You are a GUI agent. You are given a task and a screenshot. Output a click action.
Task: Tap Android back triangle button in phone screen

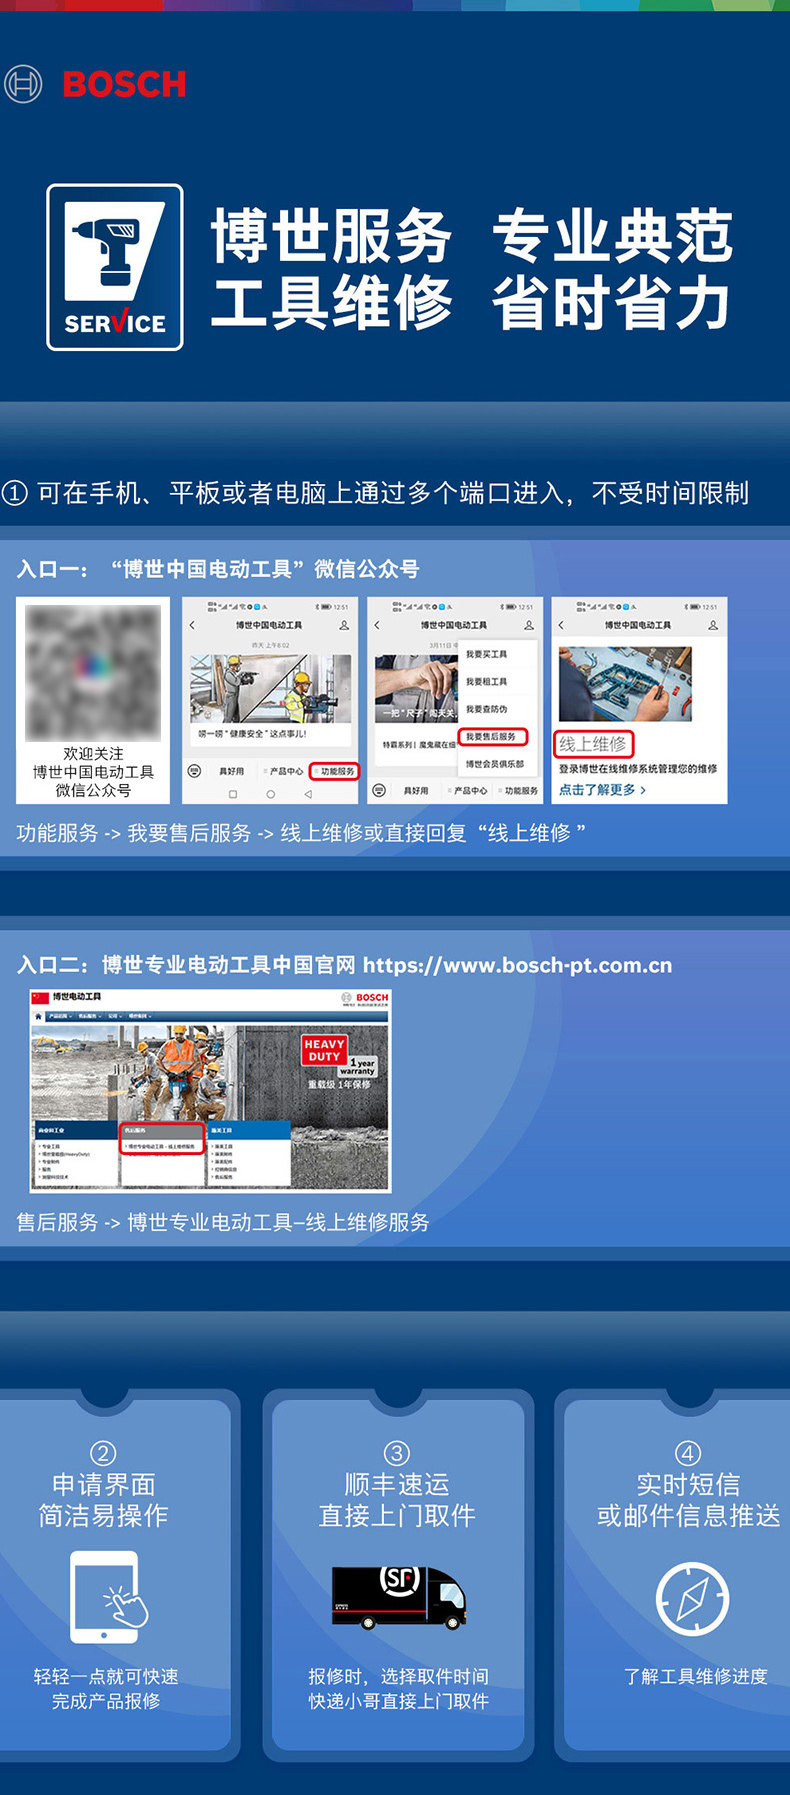[308, 794]
